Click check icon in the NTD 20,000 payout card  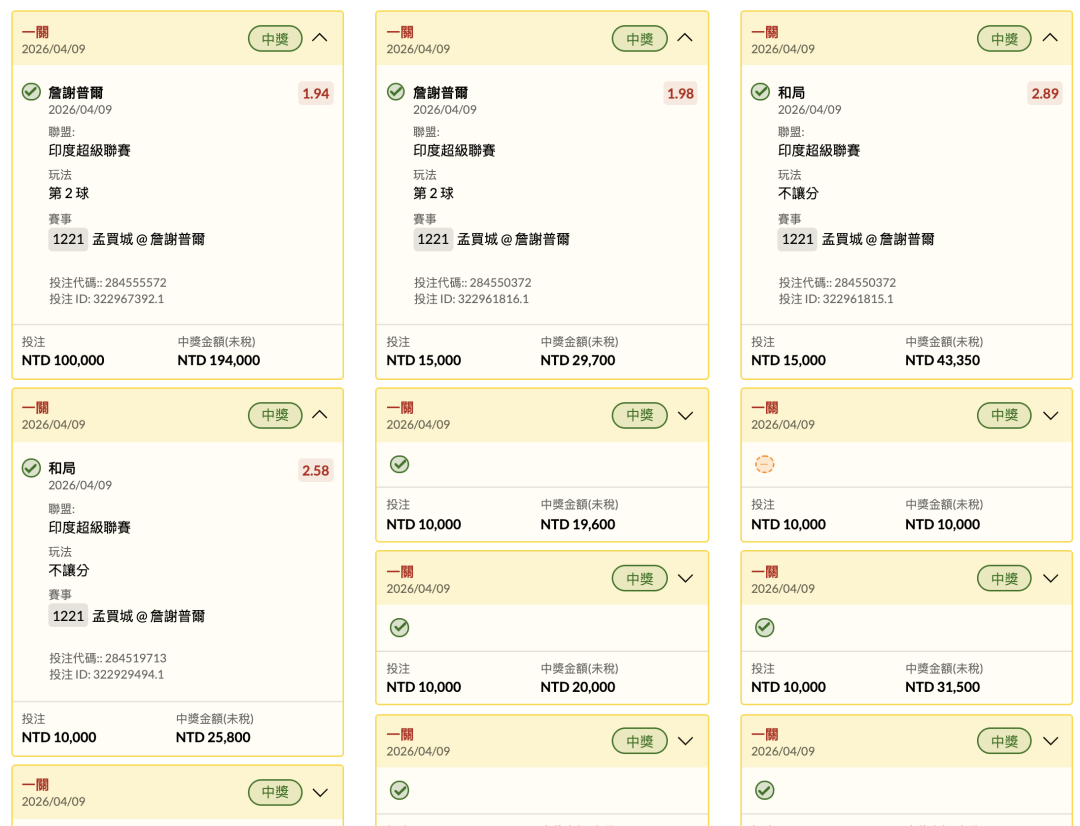[x=399, y=627]
